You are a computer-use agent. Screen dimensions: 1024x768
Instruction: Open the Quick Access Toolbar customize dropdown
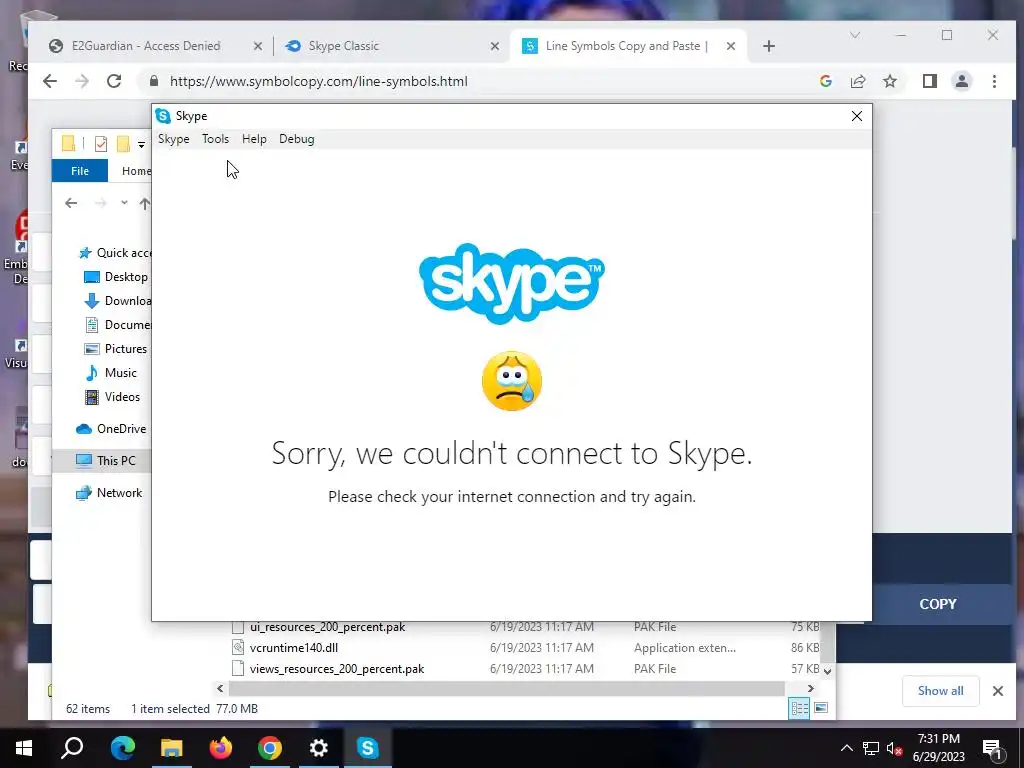pyautogui.click(x=141, y=145)
